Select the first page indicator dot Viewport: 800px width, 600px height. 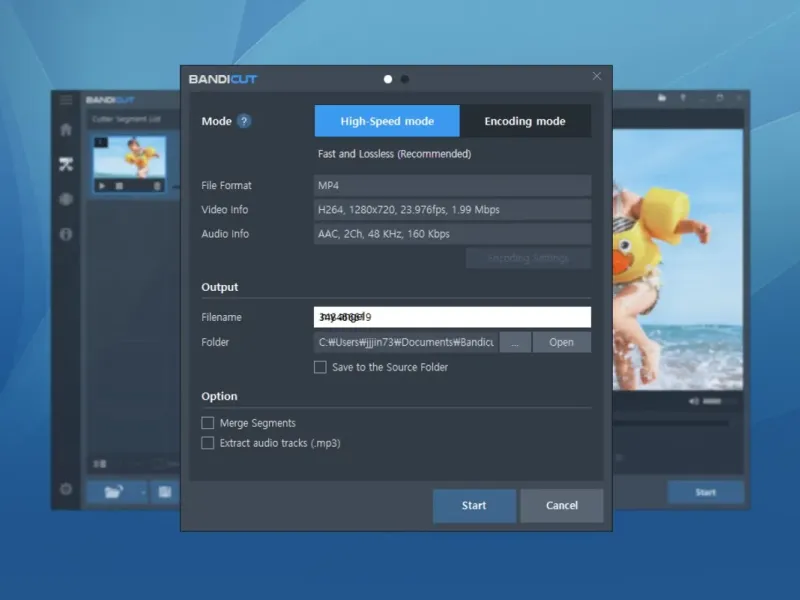388,79
